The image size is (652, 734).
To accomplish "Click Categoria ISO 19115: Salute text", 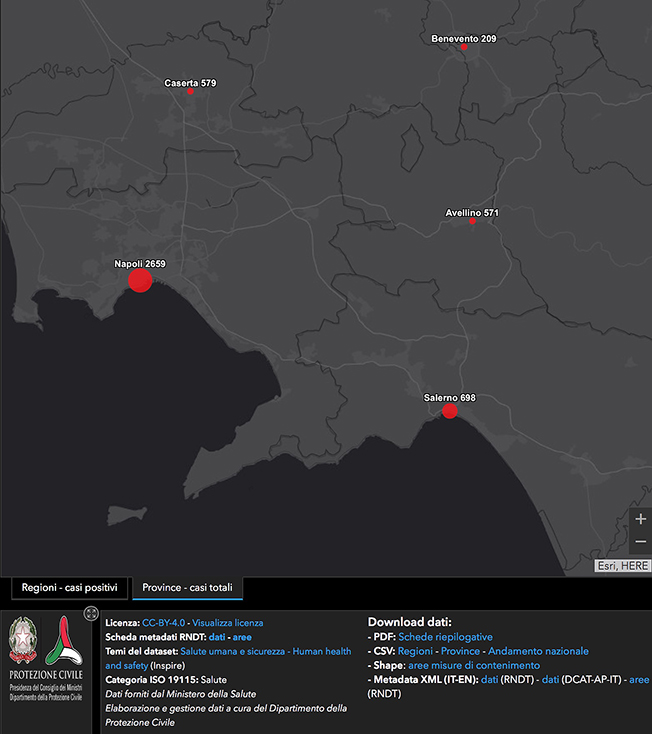I will (x=166, y=680).
